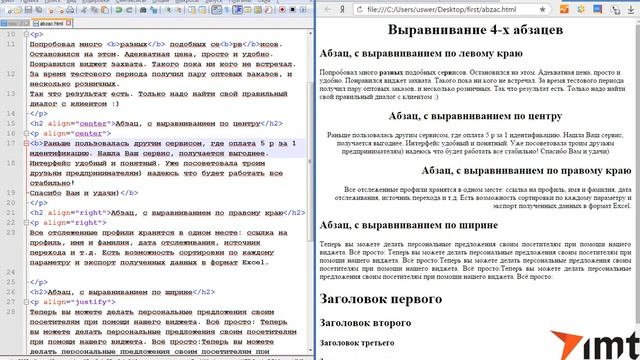The width and height of the screenshot is (640, 360).
Task: Close the abzac.html tab with its X
Action: 69,23
